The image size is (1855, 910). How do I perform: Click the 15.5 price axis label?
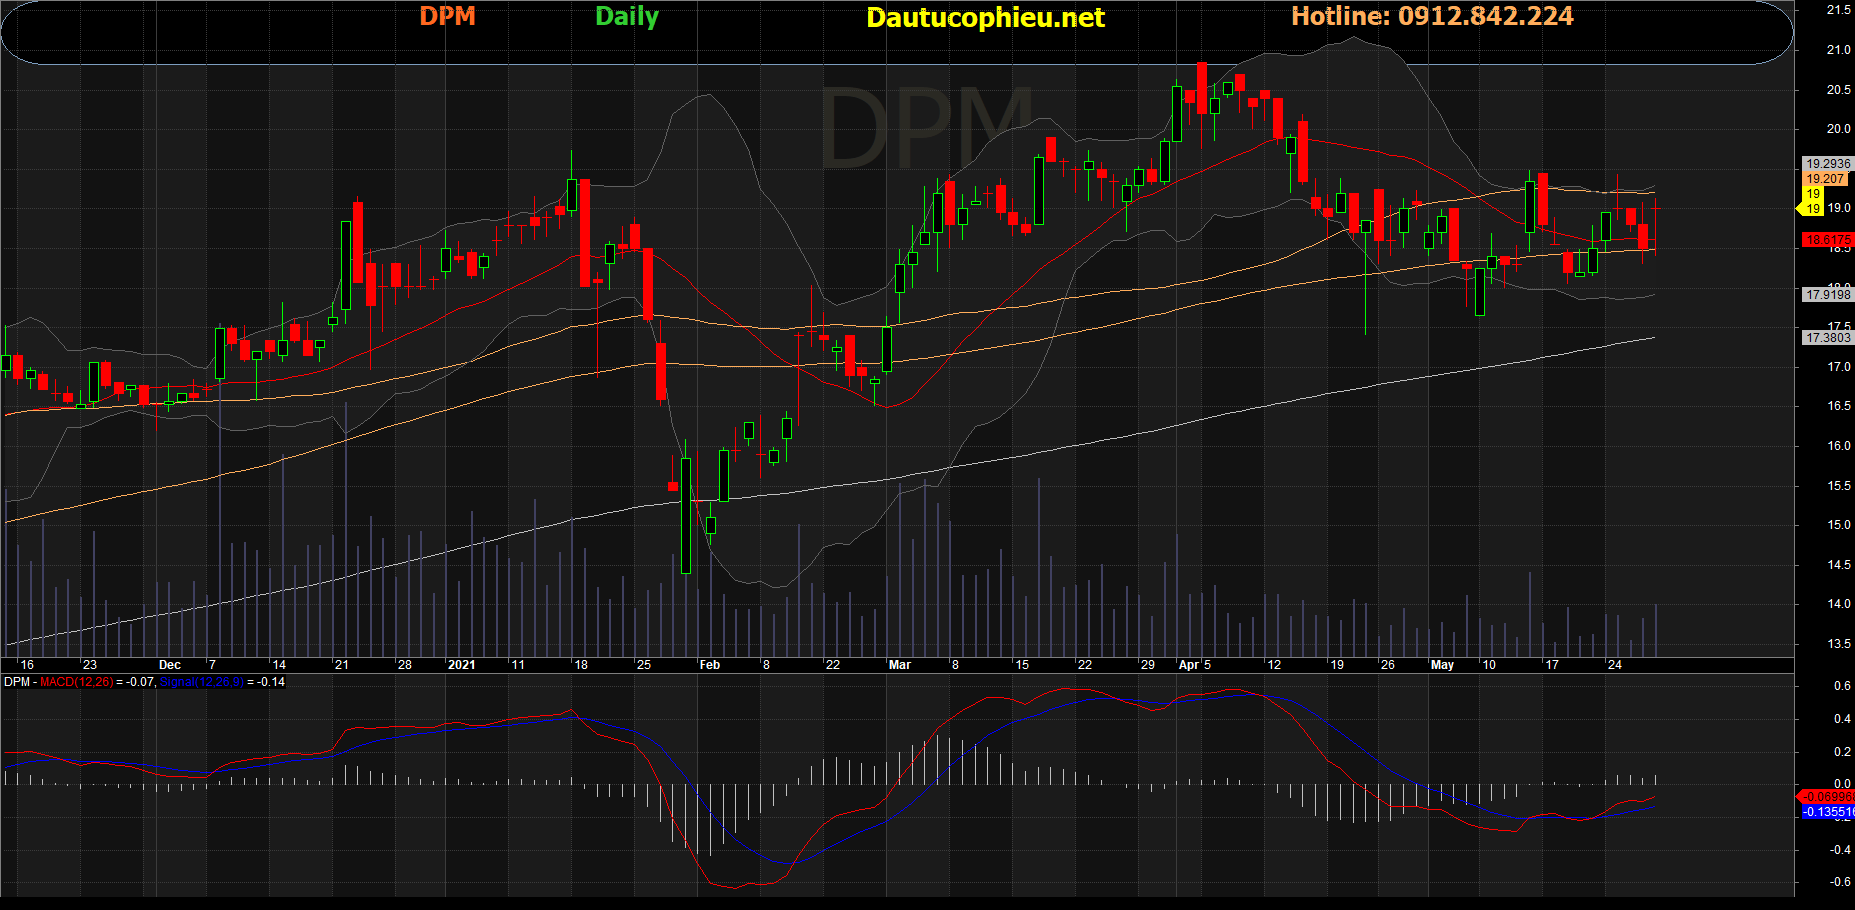(x=1839, y=486)
